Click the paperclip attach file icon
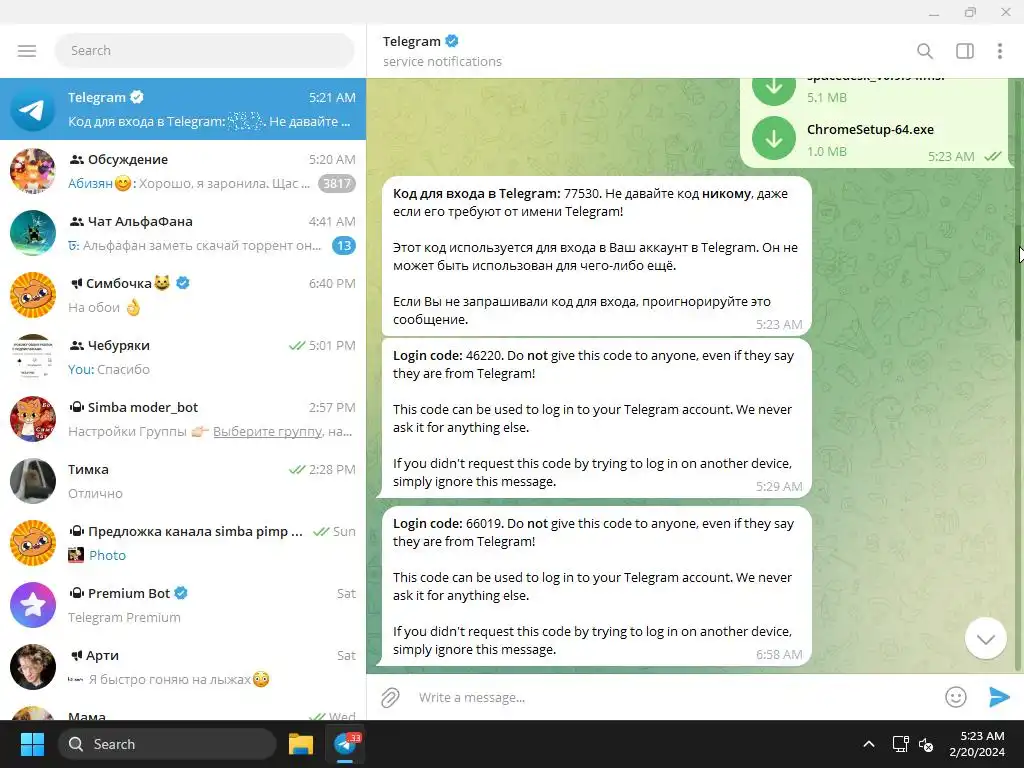1024x768 pixels. [390, 697]
